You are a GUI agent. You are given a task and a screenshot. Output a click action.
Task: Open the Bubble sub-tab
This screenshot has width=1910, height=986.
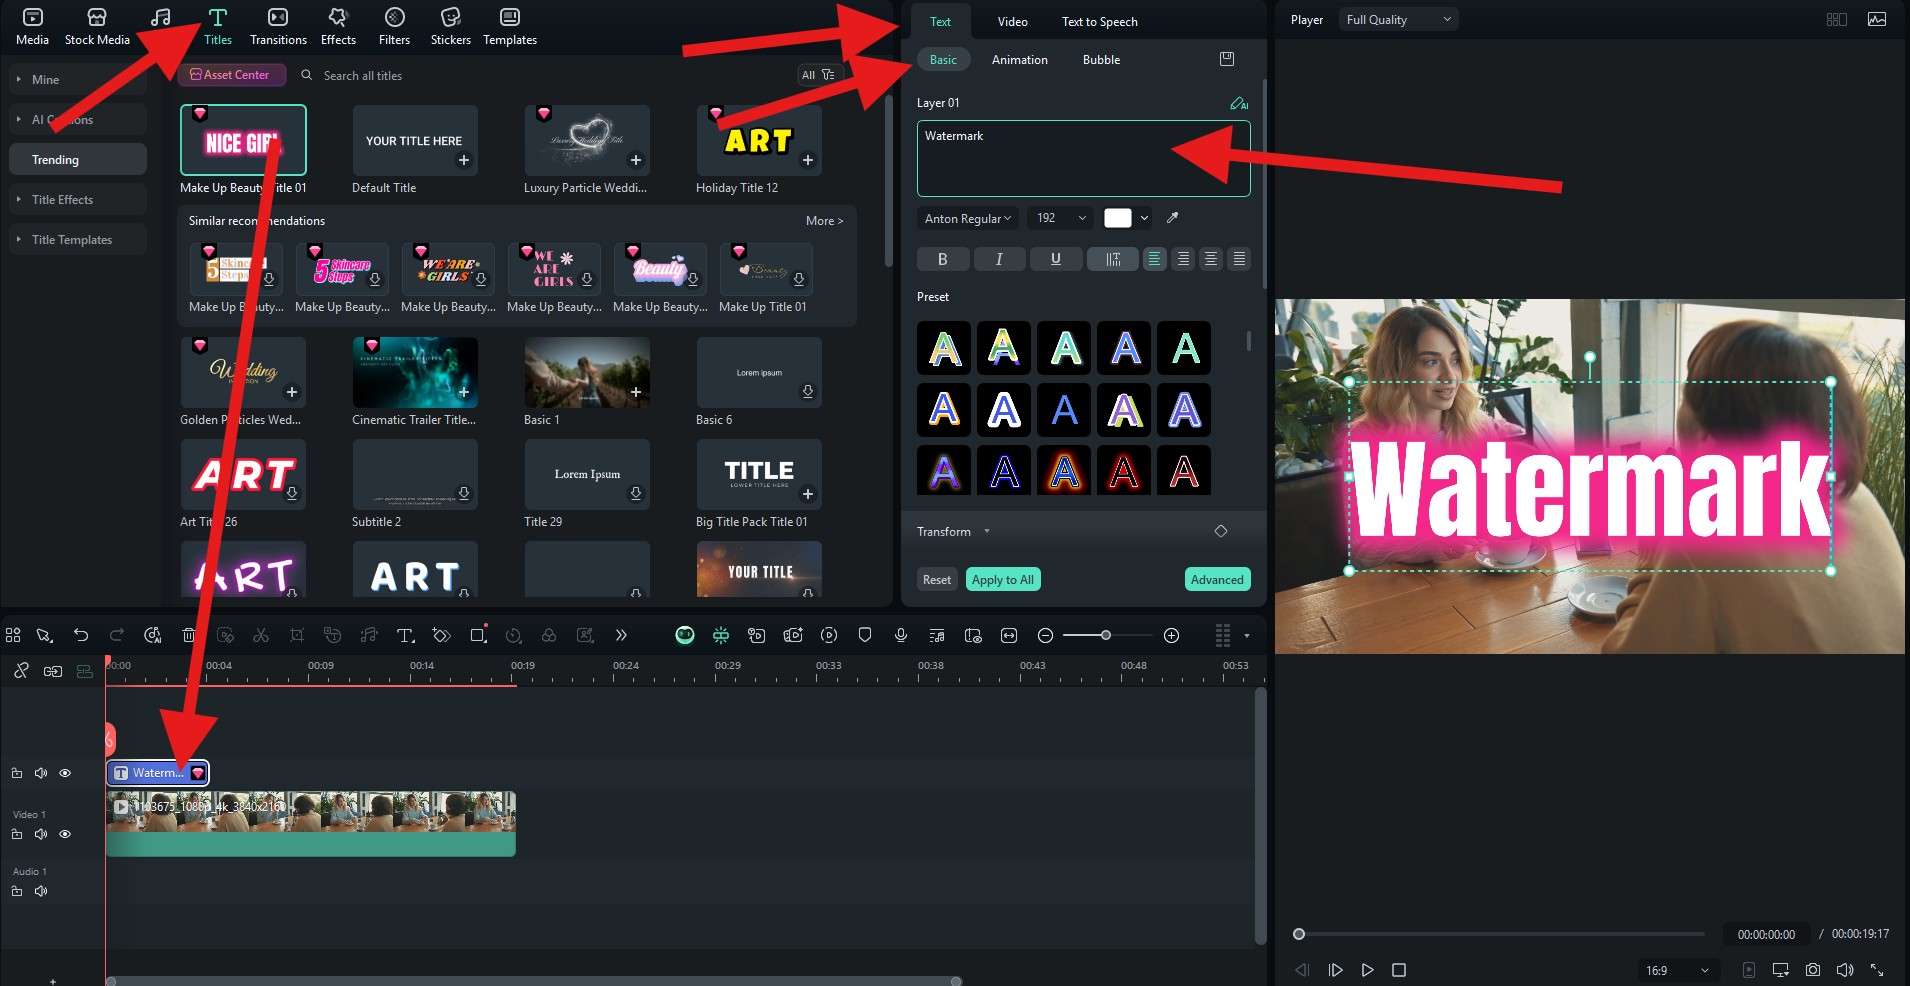point(1101,59)
